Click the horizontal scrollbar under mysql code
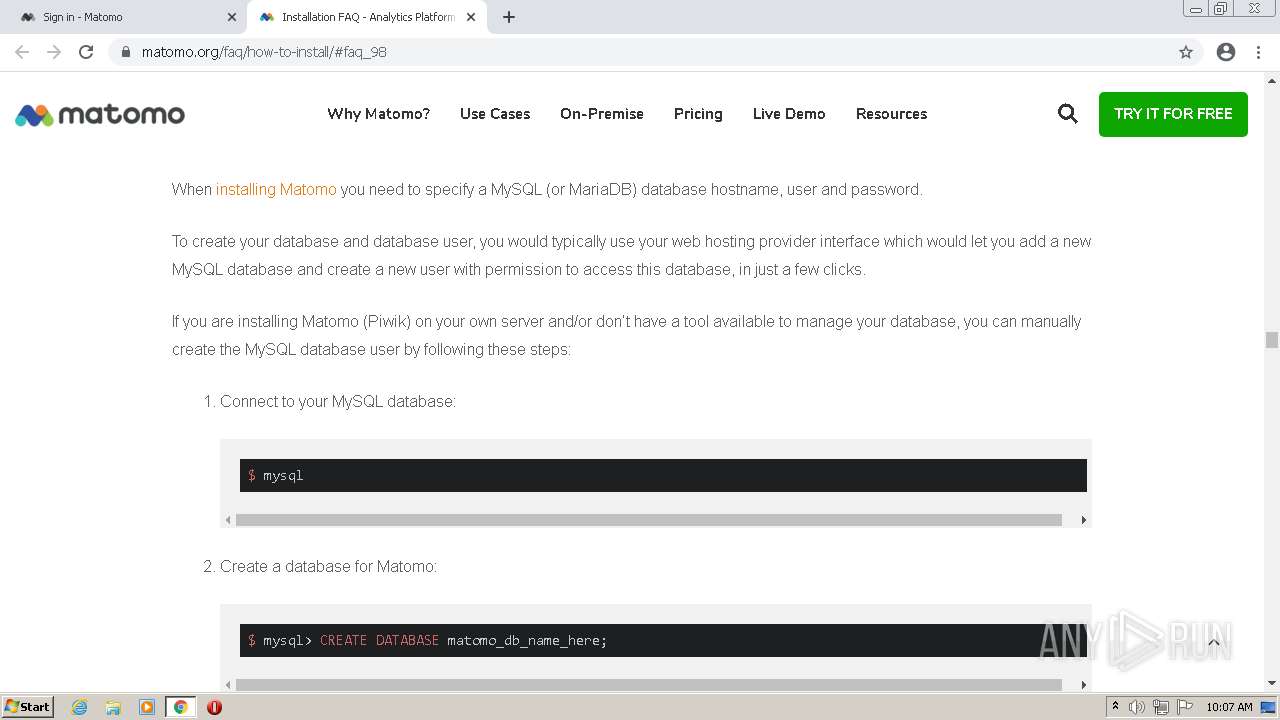This screenshot has height=720, width=1280. coord(648,520)
